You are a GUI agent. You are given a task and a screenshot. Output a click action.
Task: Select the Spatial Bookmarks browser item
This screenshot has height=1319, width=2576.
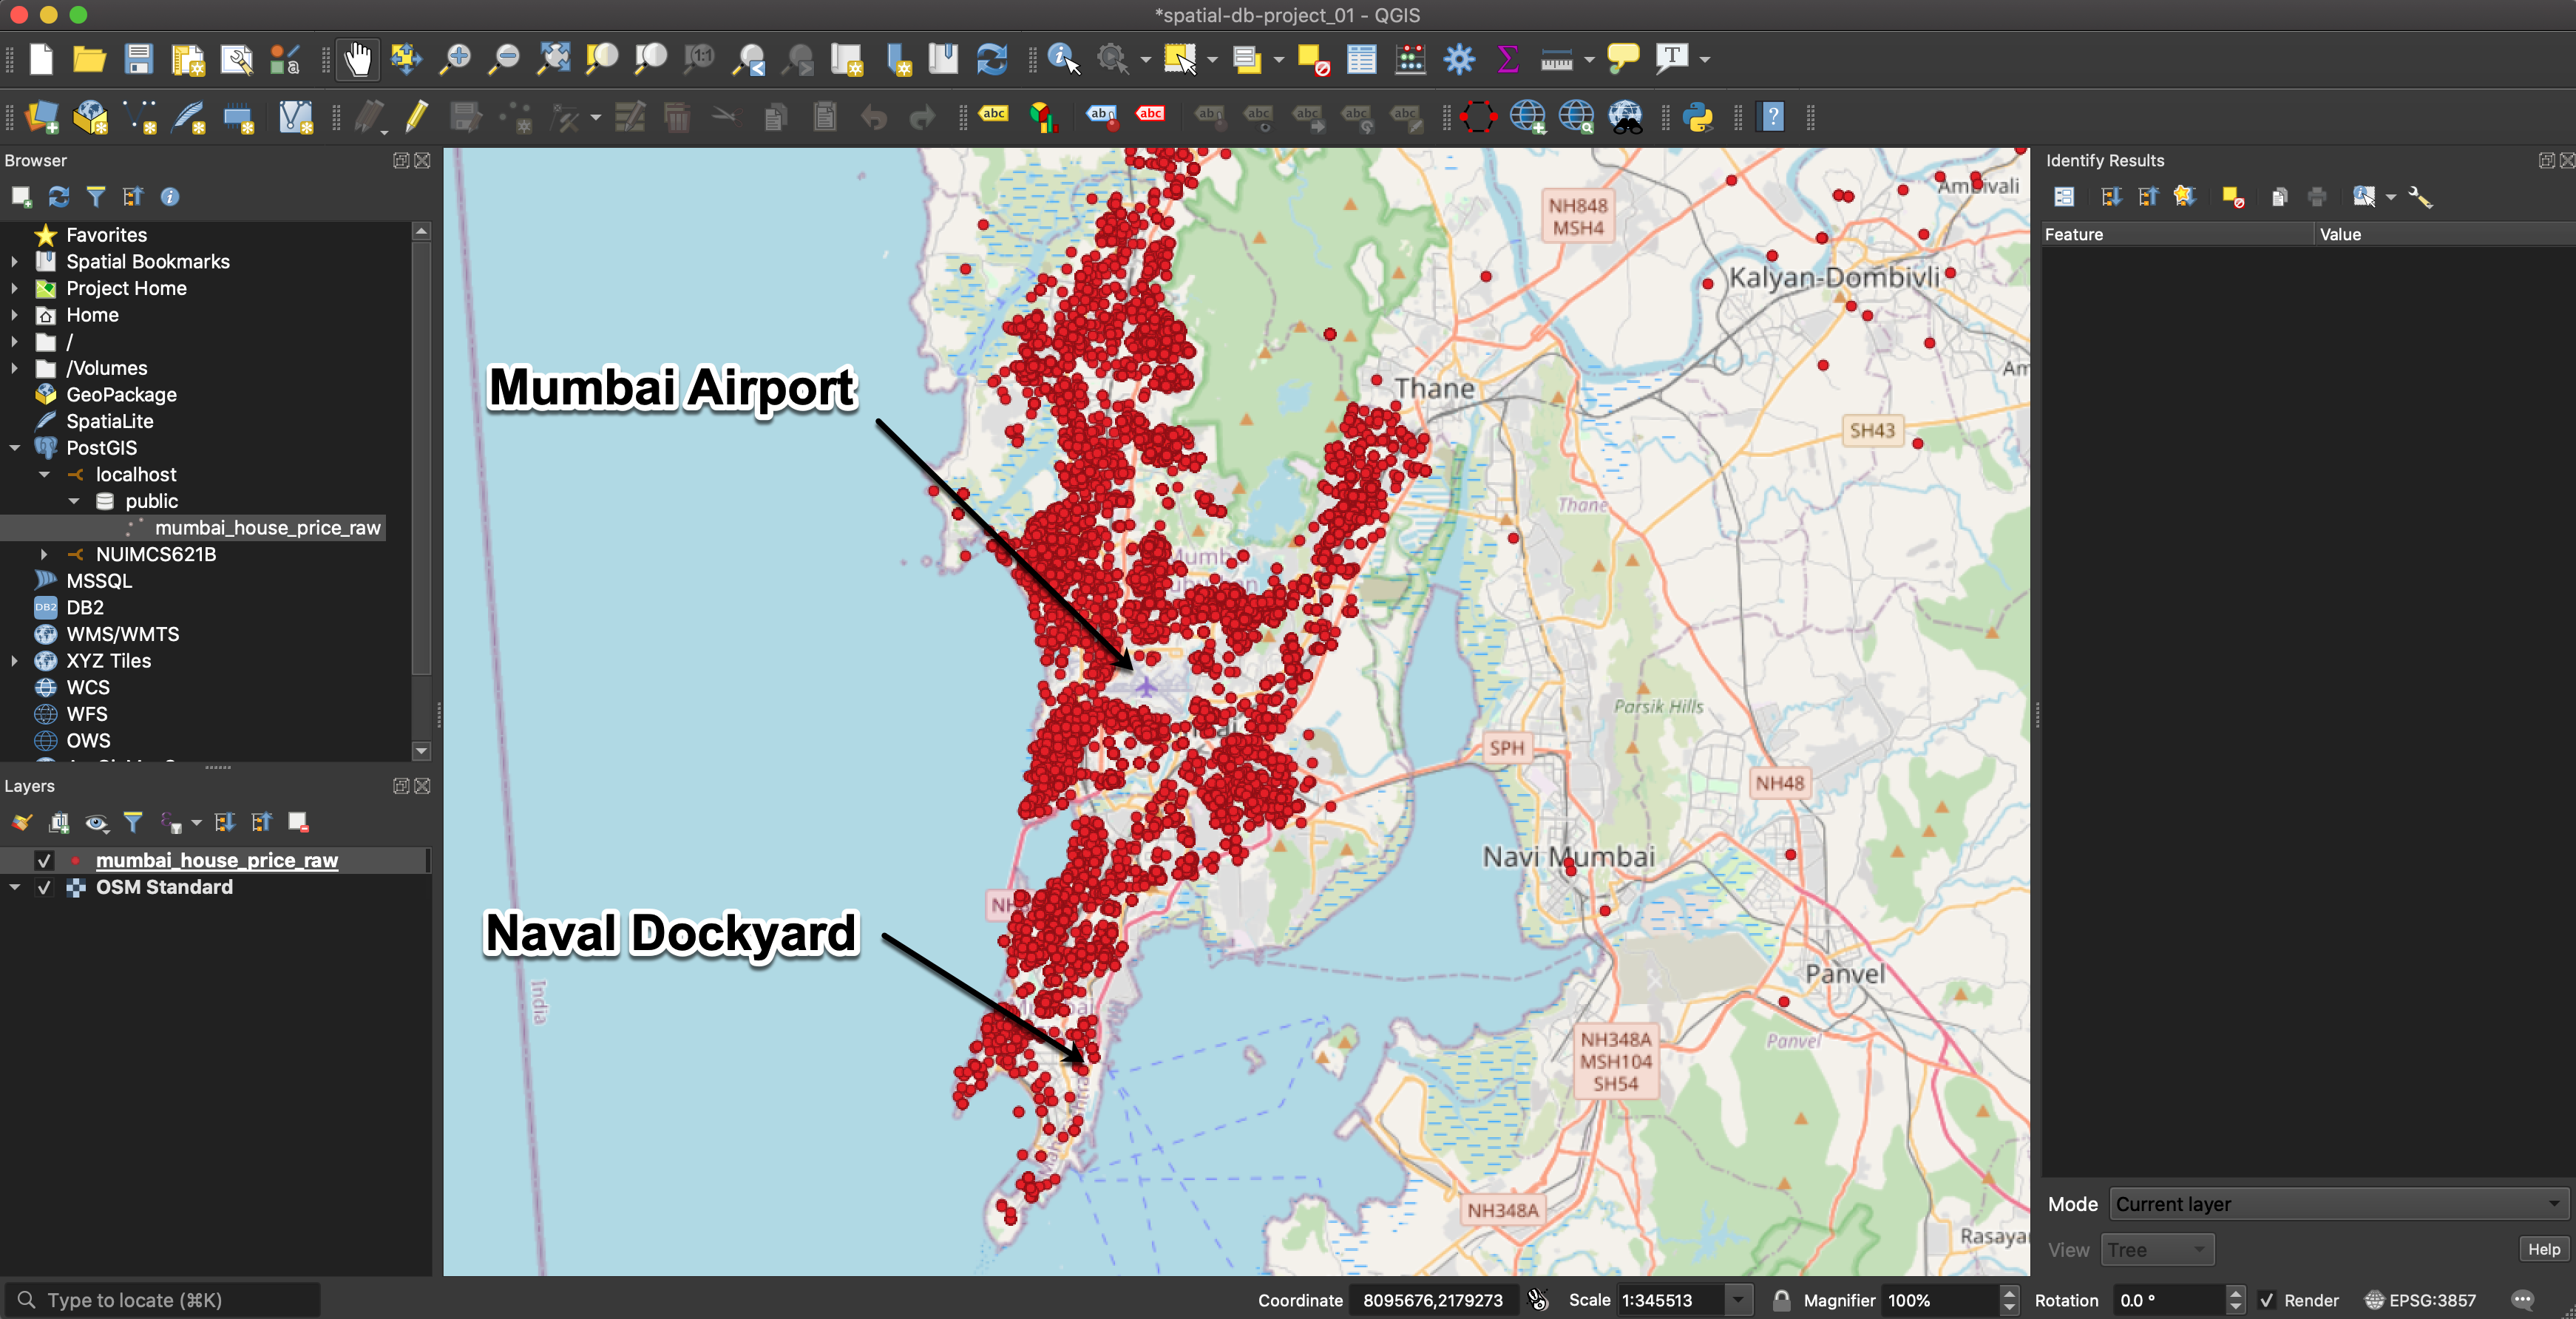click(147, 262)
